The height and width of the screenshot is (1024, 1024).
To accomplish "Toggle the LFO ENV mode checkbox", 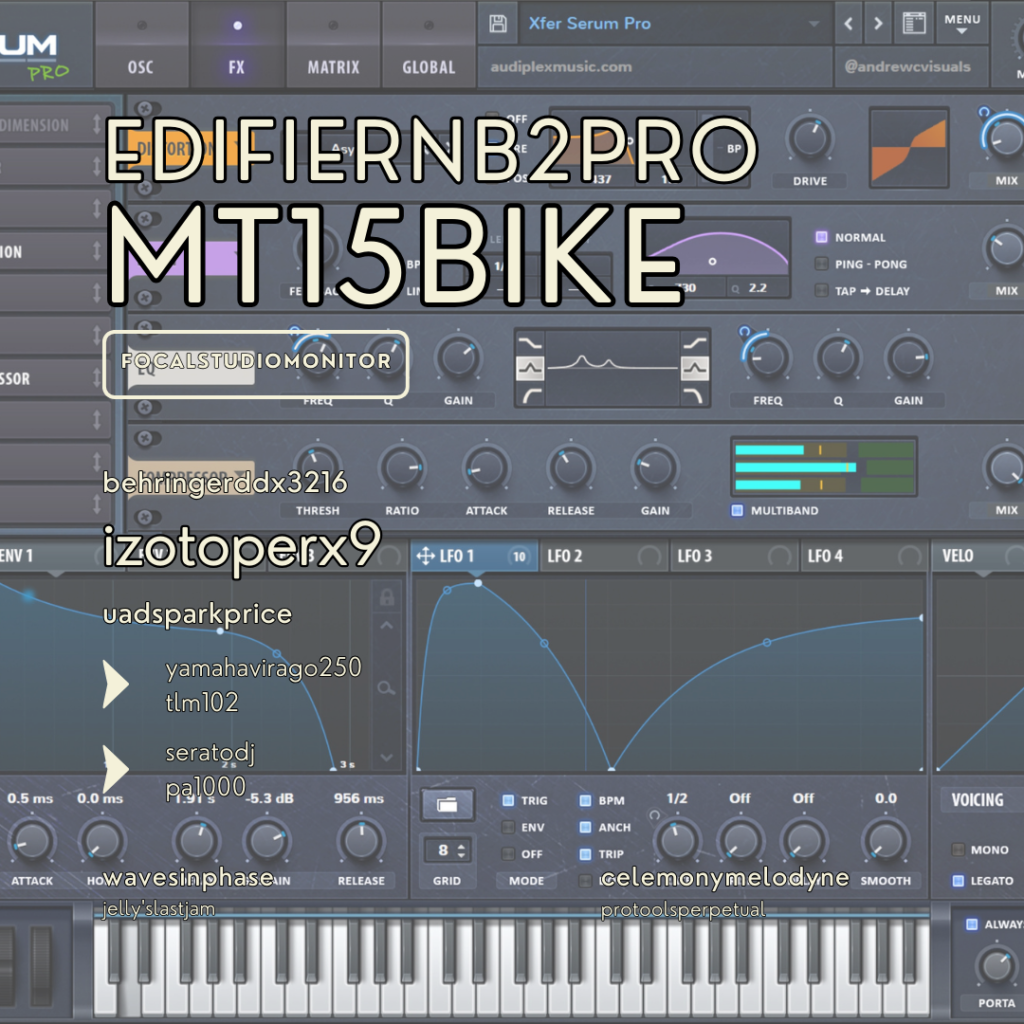I will click(508, 827).
